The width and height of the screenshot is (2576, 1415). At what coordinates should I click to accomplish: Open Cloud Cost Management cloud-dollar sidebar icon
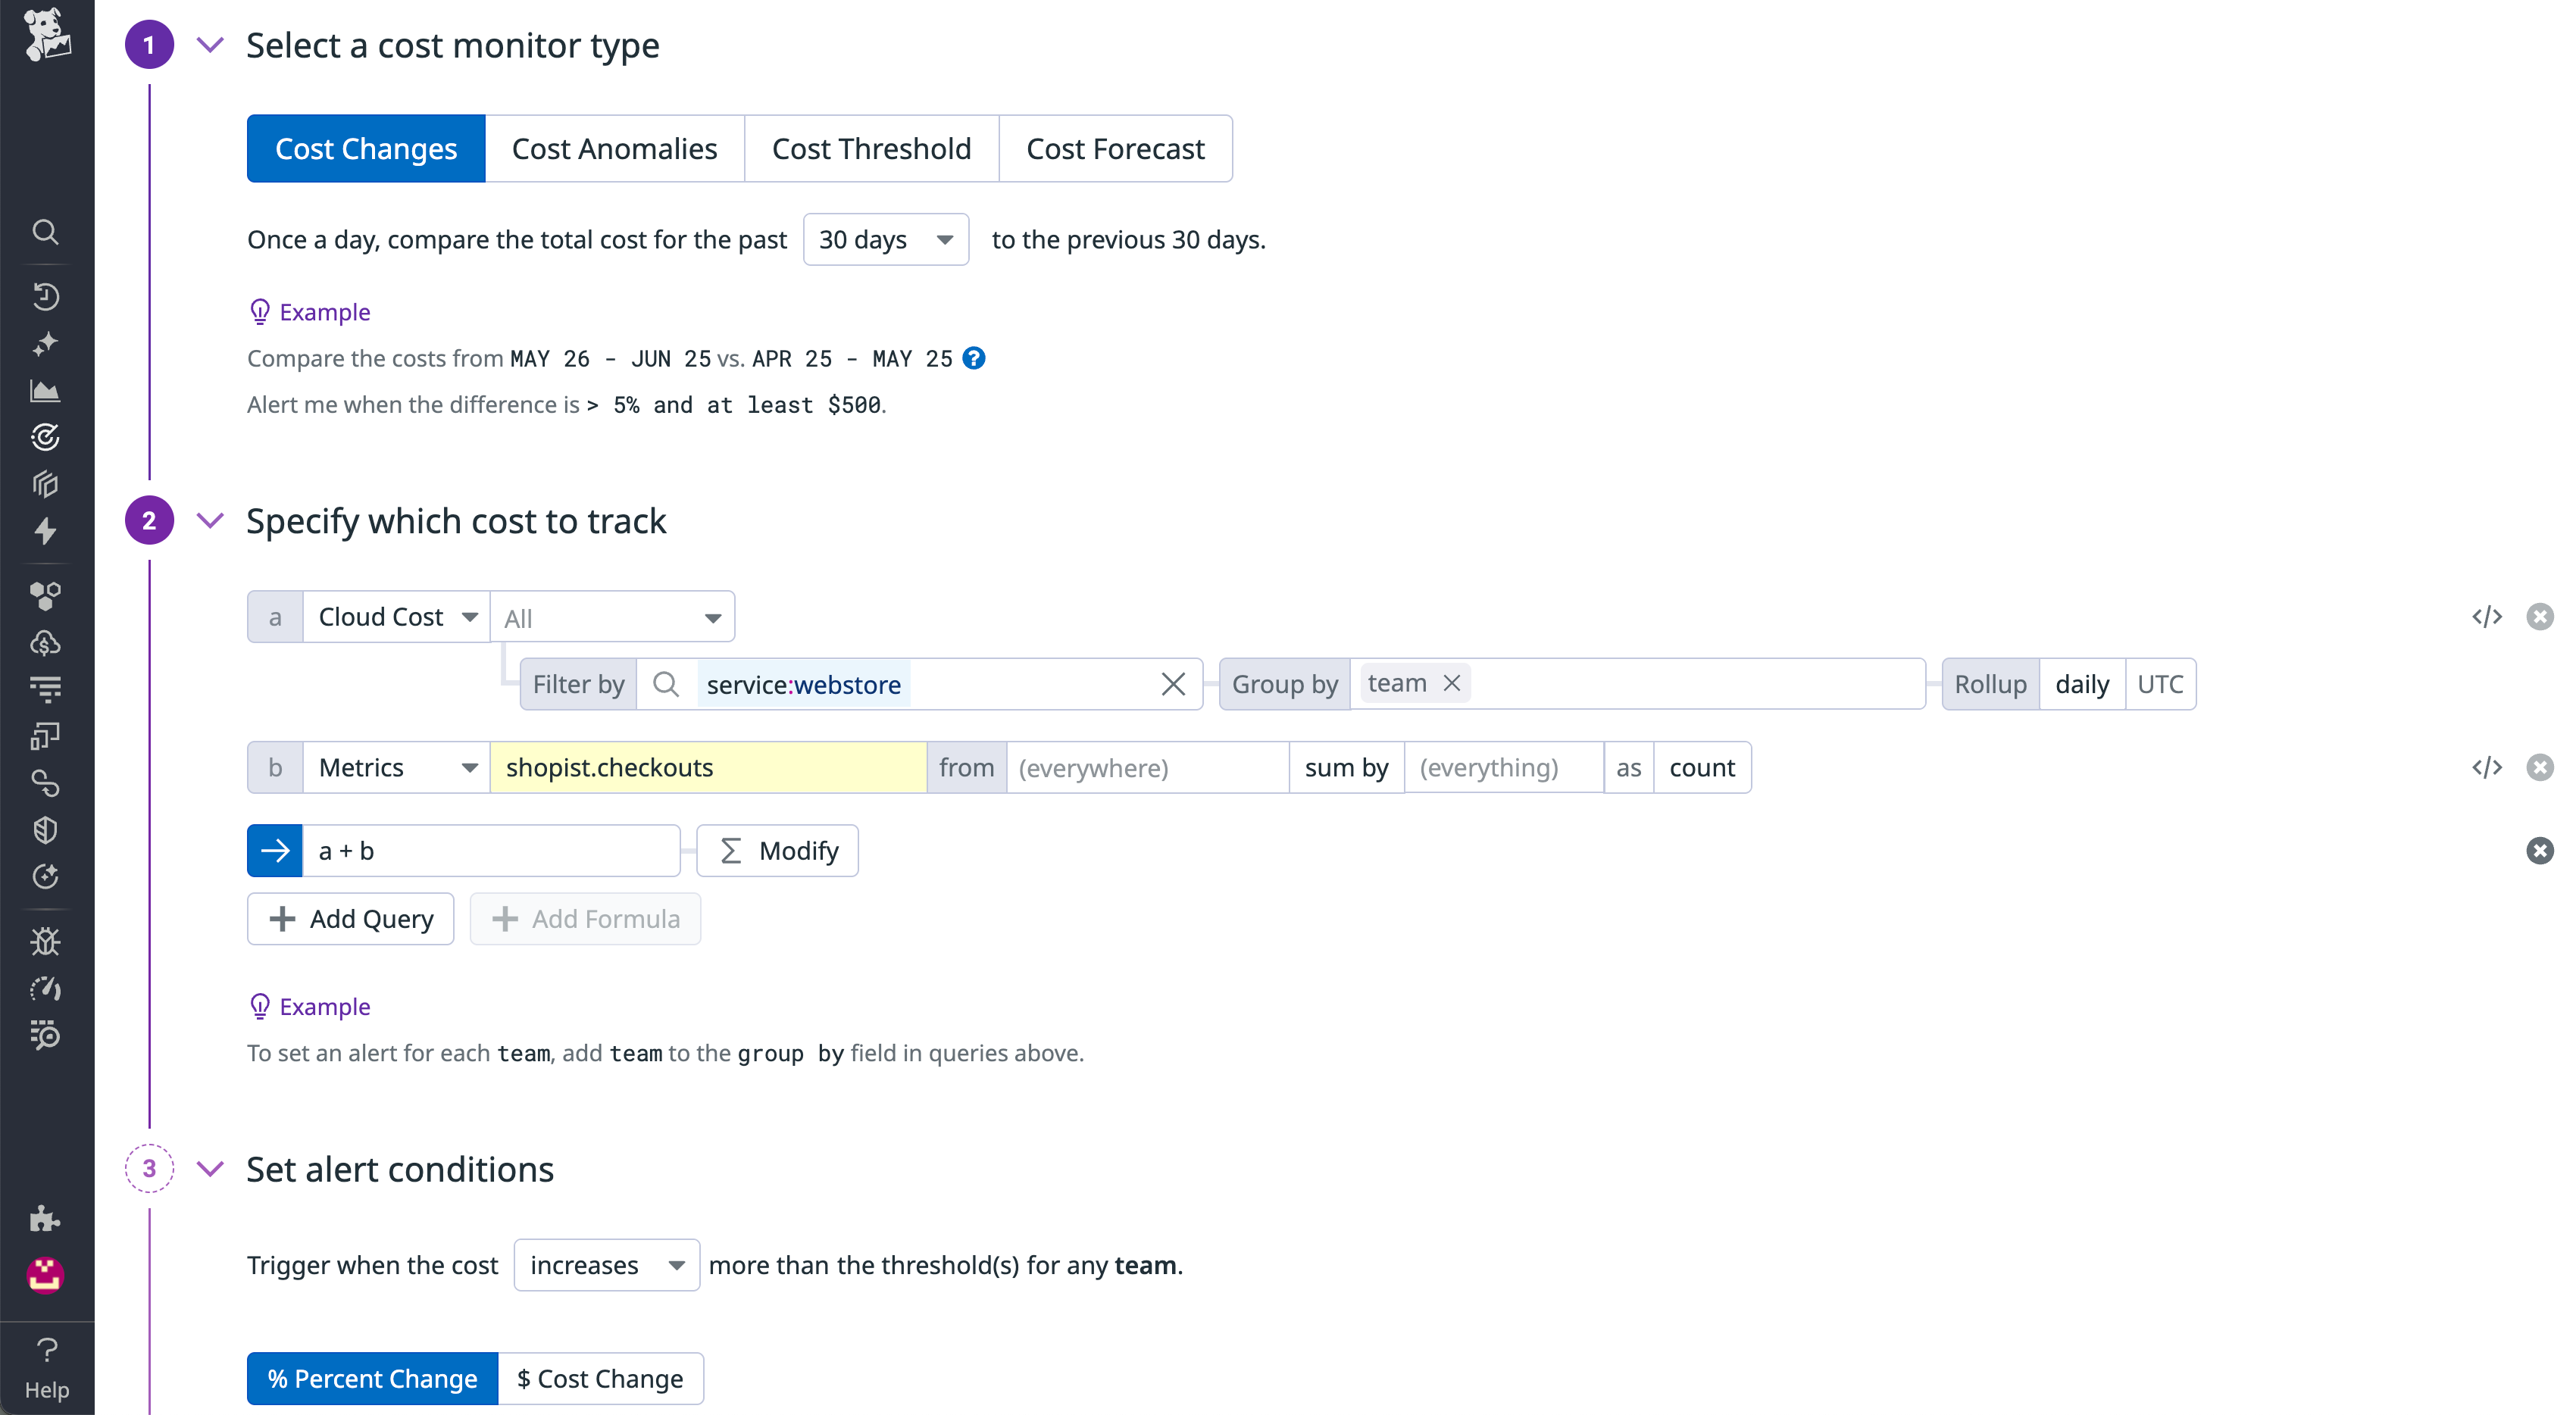(46, 643)
